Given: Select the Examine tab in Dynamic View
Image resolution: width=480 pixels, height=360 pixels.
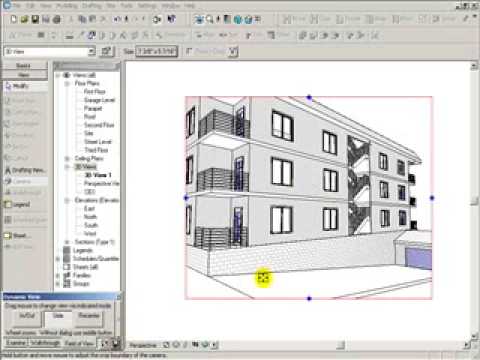Looking at the screenshot, I should pos(16,343).
